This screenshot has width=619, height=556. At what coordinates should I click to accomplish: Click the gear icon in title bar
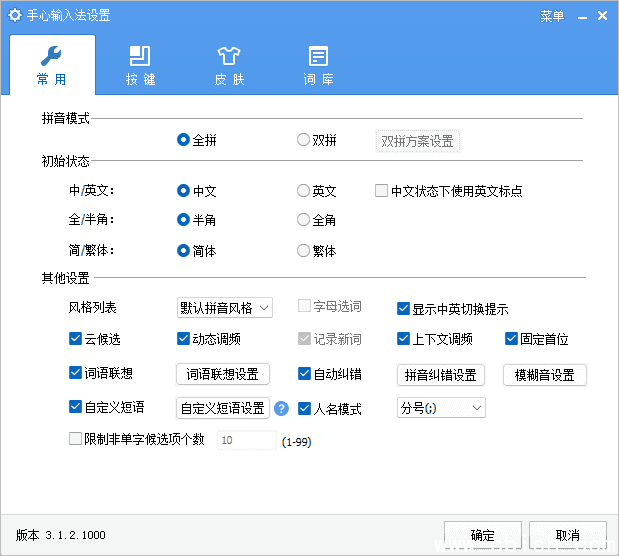click(15, 16)
